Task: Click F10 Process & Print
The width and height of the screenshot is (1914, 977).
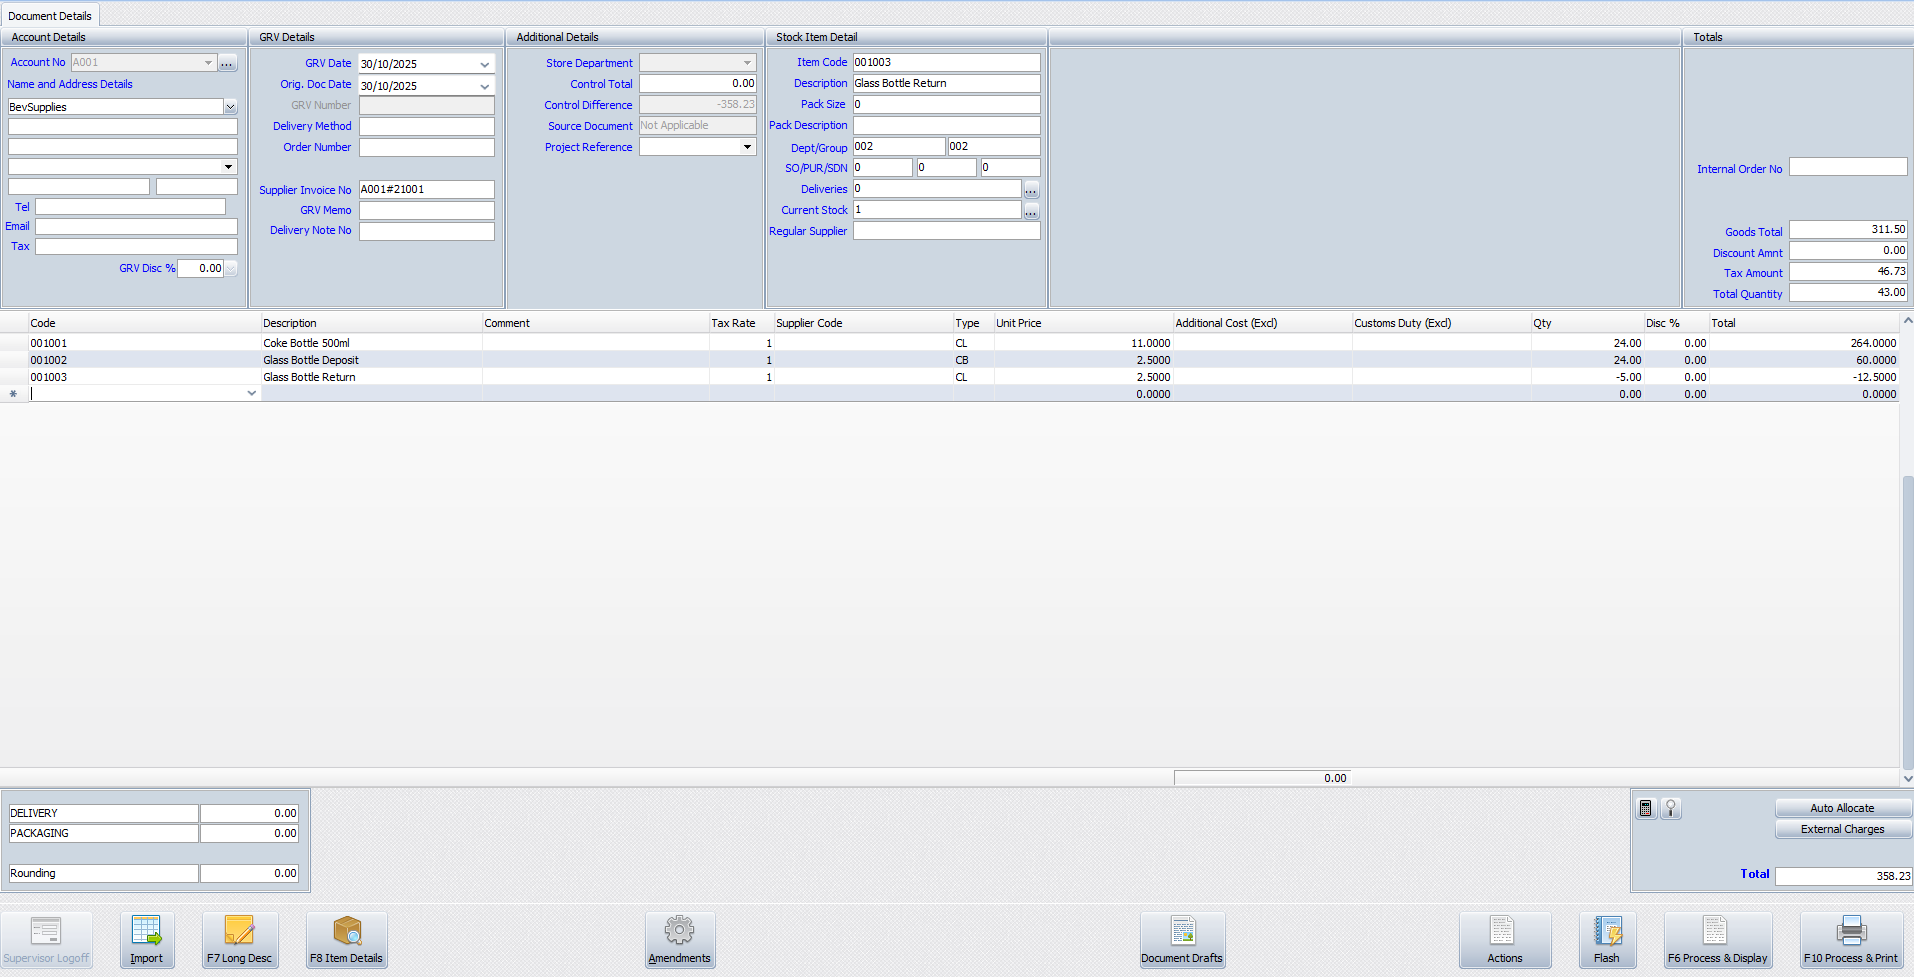Action: coord(1850,939)
